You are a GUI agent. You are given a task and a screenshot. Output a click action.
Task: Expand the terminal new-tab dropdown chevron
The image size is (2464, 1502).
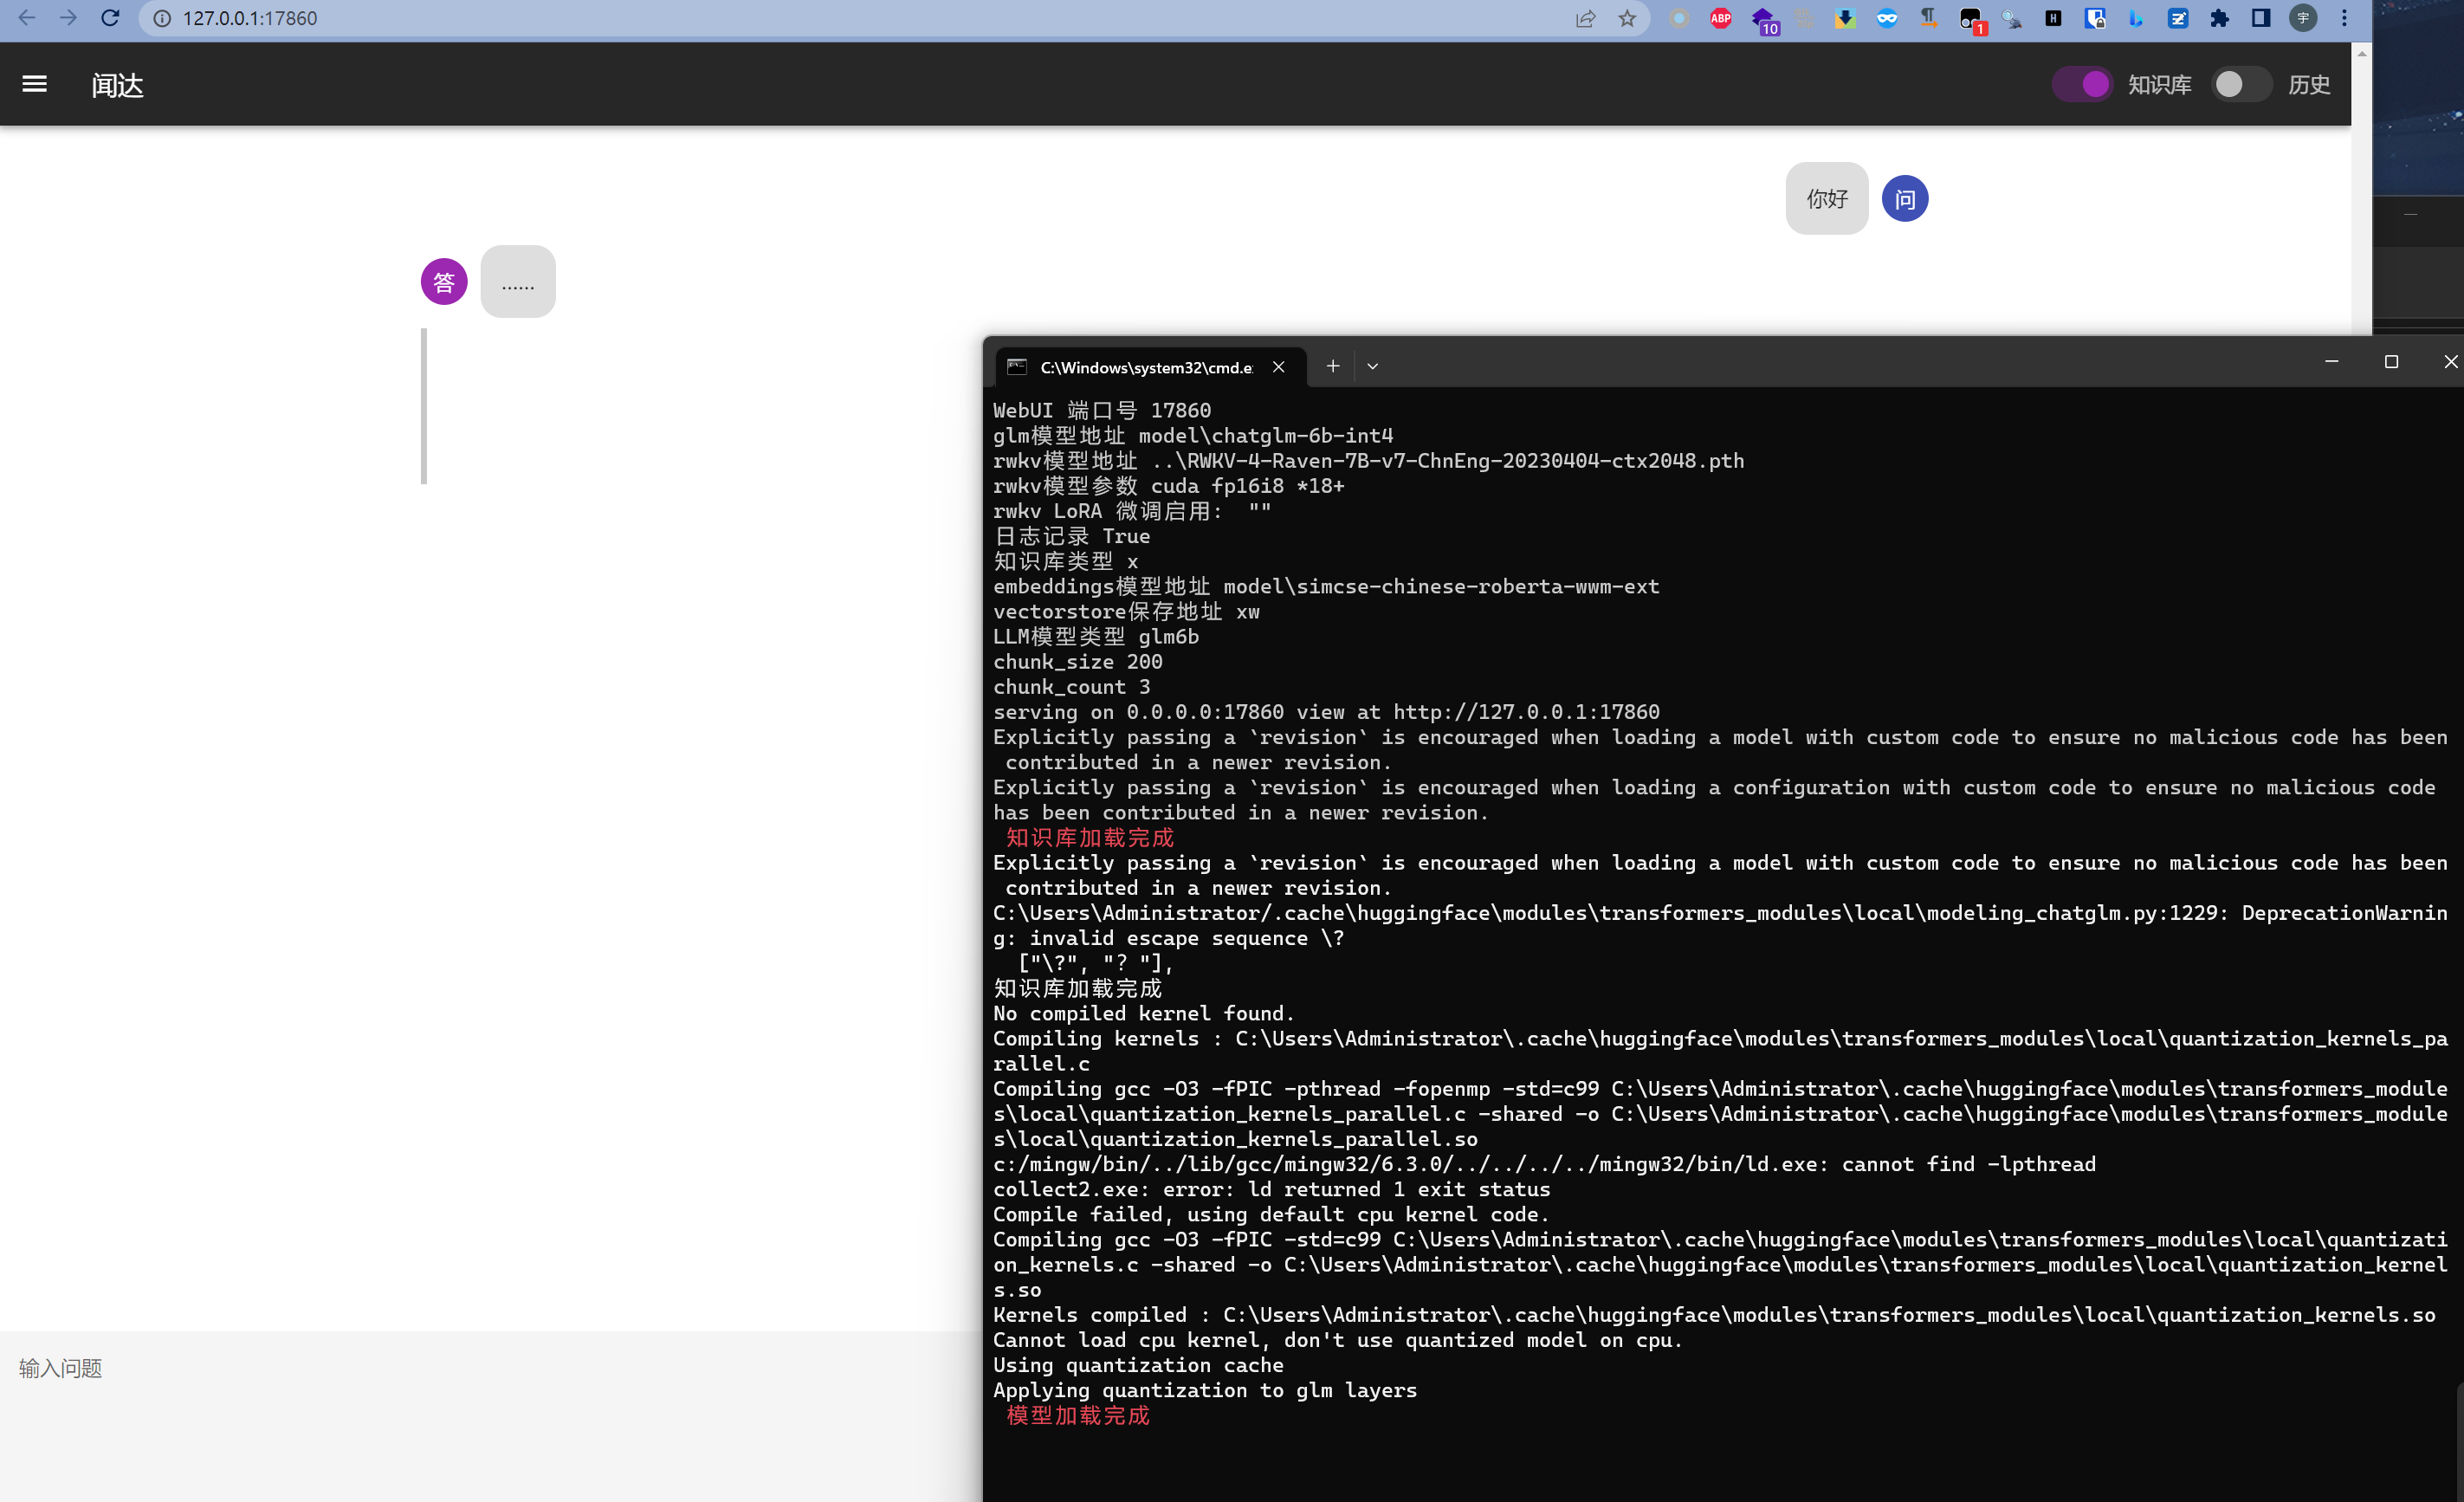click(x=1372, y=367)
